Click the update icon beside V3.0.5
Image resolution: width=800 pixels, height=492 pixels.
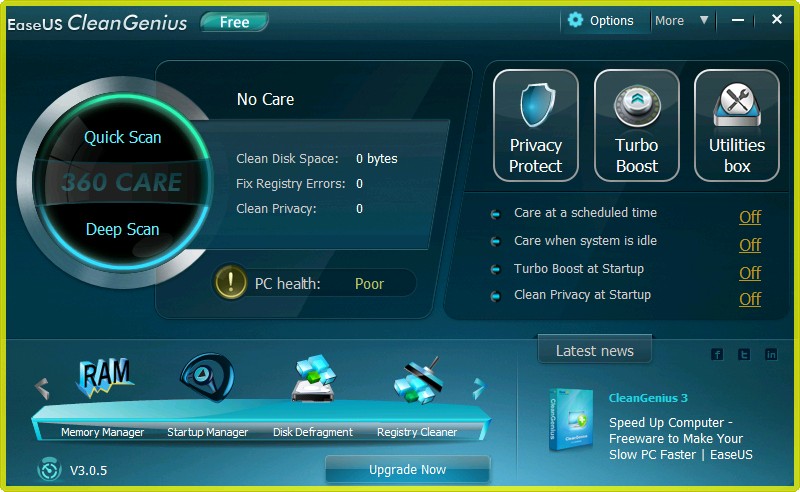[x=49, y=470]
